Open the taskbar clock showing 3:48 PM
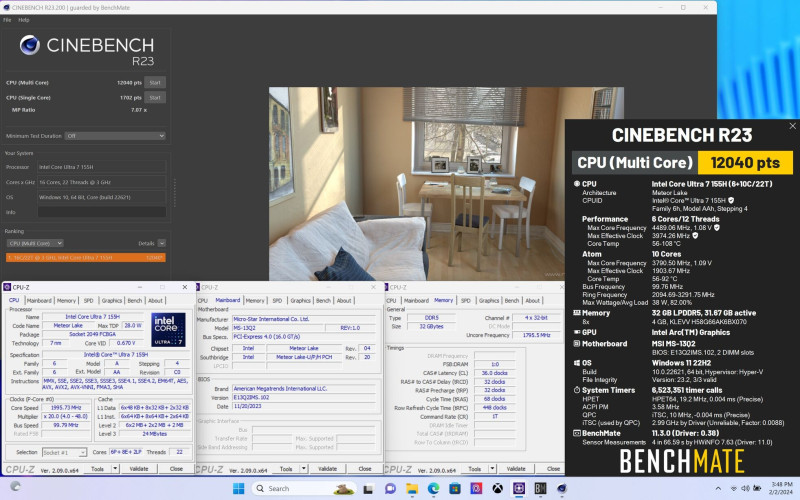Image resolution: width=800 pixels, height=500 pixels. (x=782, y=488)
